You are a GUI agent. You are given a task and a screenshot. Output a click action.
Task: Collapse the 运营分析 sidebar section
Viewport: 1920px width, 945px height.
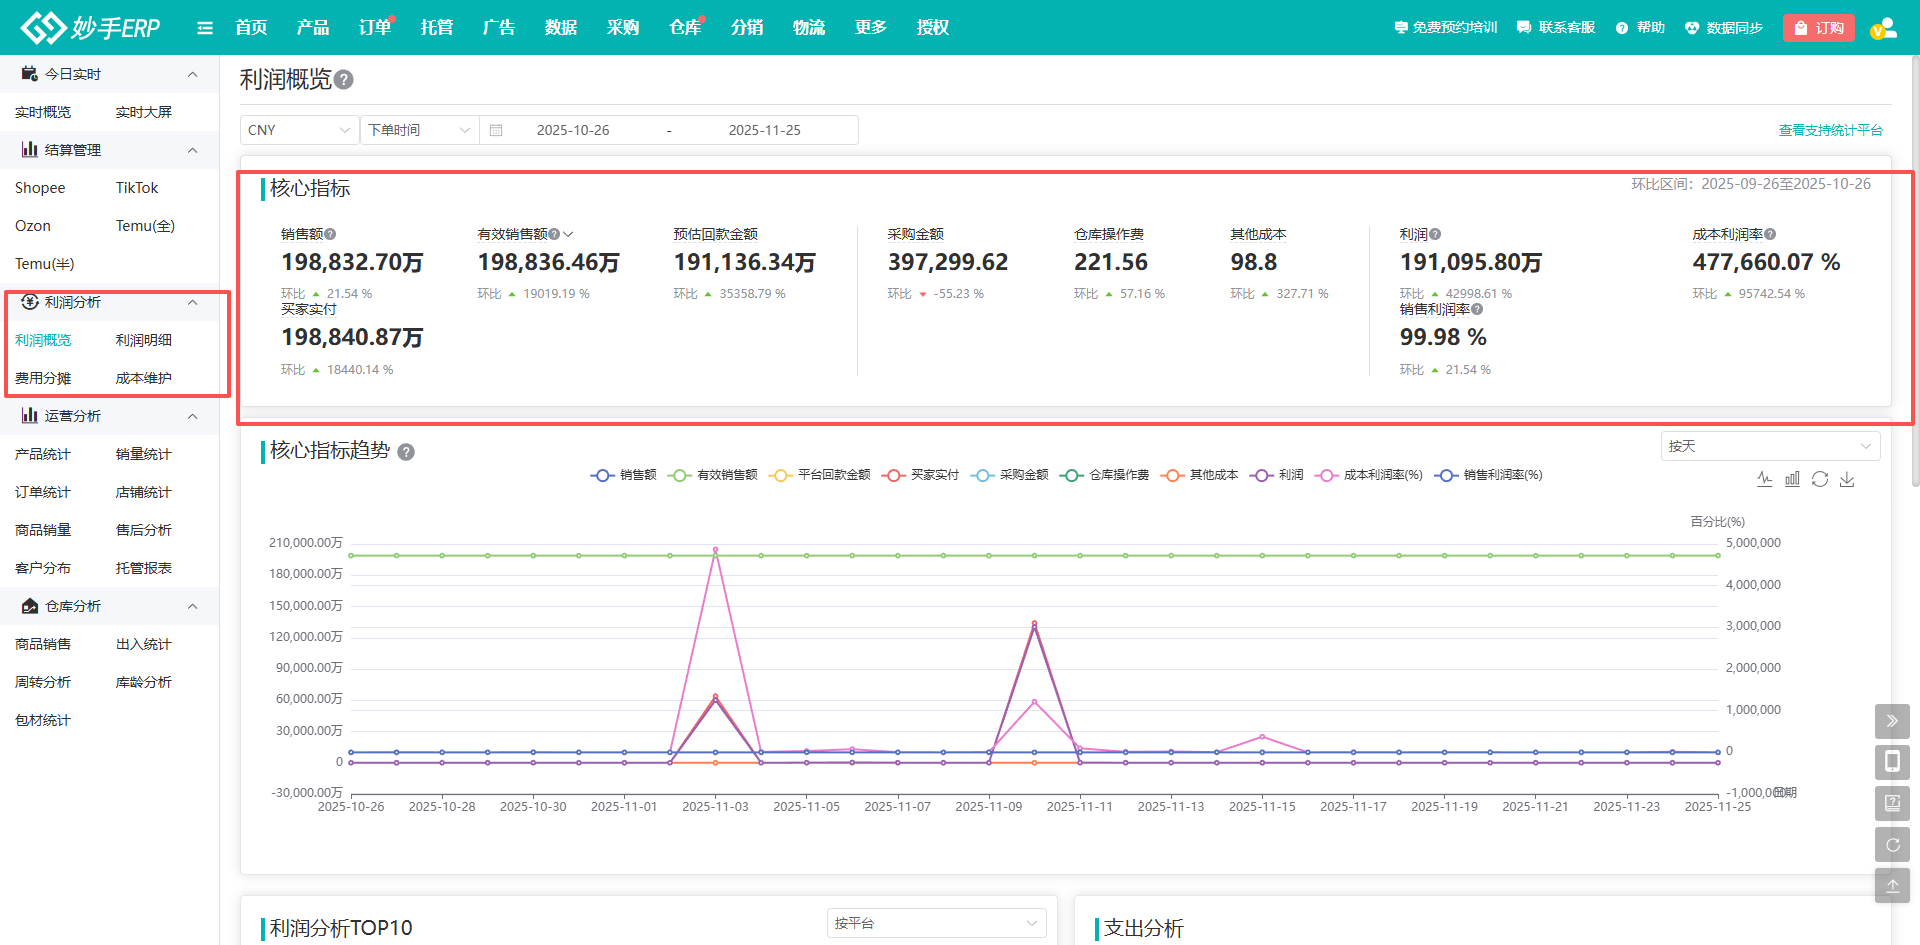pyautogui.click(x=193, y=416)
